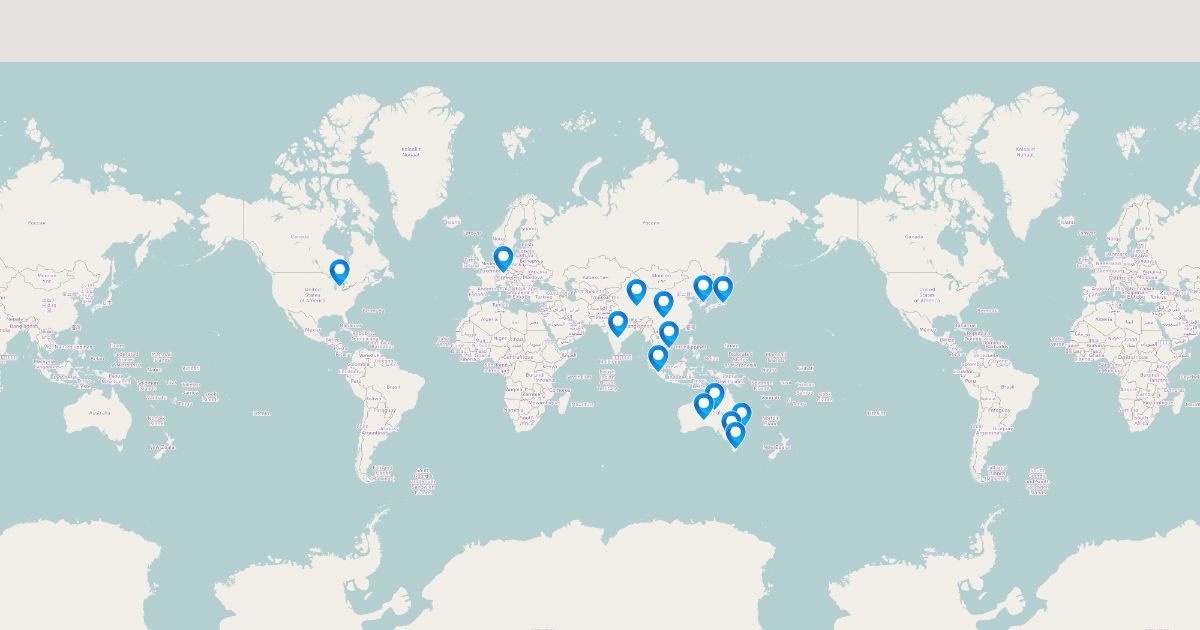Image resolution: width=1200 pixels, height=630 pixels.
Task: Click the United States label below the Great Lakes pin
Action: [x=313, y=297]
